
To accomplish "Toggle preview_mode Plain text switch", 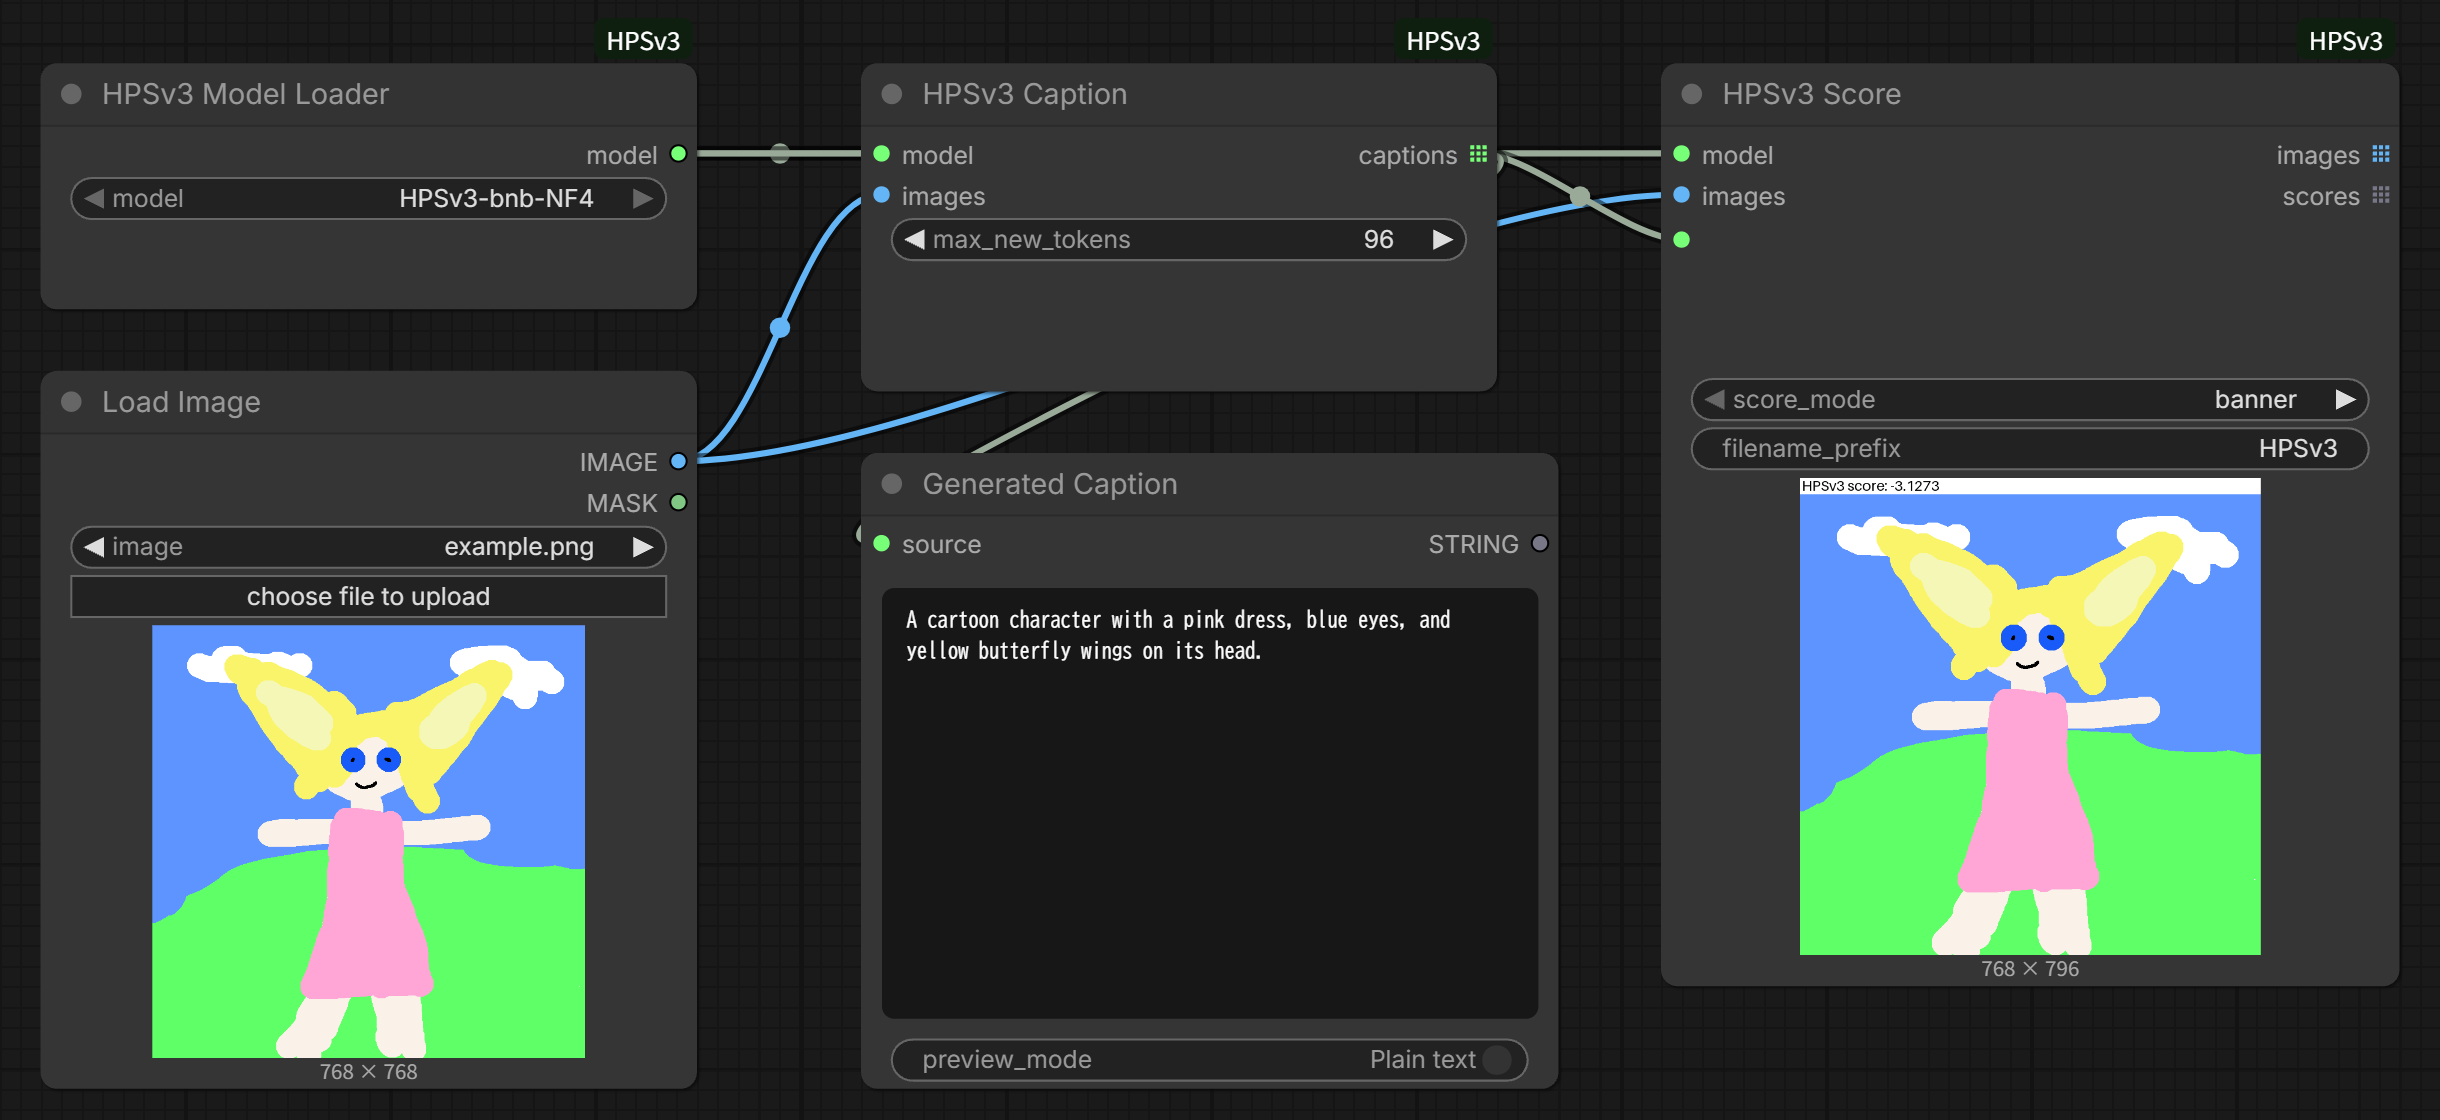I will (1497, 1059).
